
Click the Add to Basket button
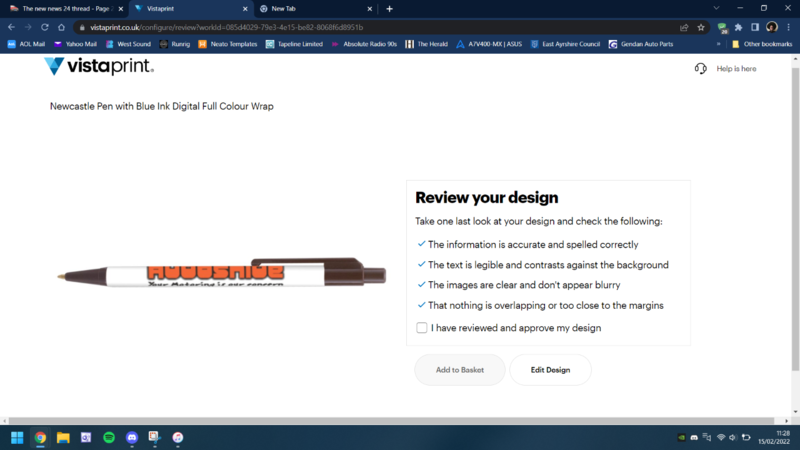(x=460, y=370)
